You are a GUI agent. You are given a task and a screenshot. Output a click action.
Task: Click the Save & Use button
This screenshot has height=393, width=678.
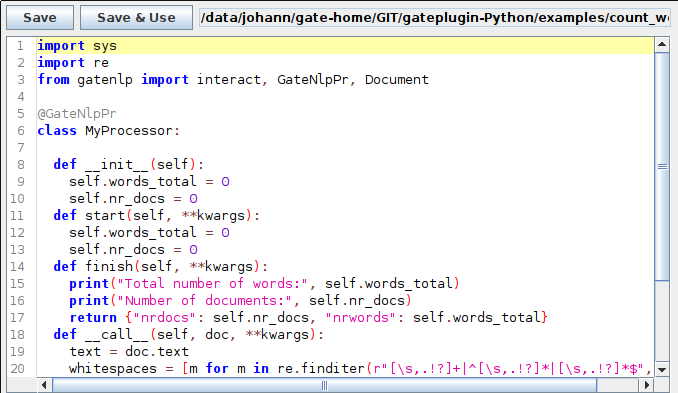[136, 18]
